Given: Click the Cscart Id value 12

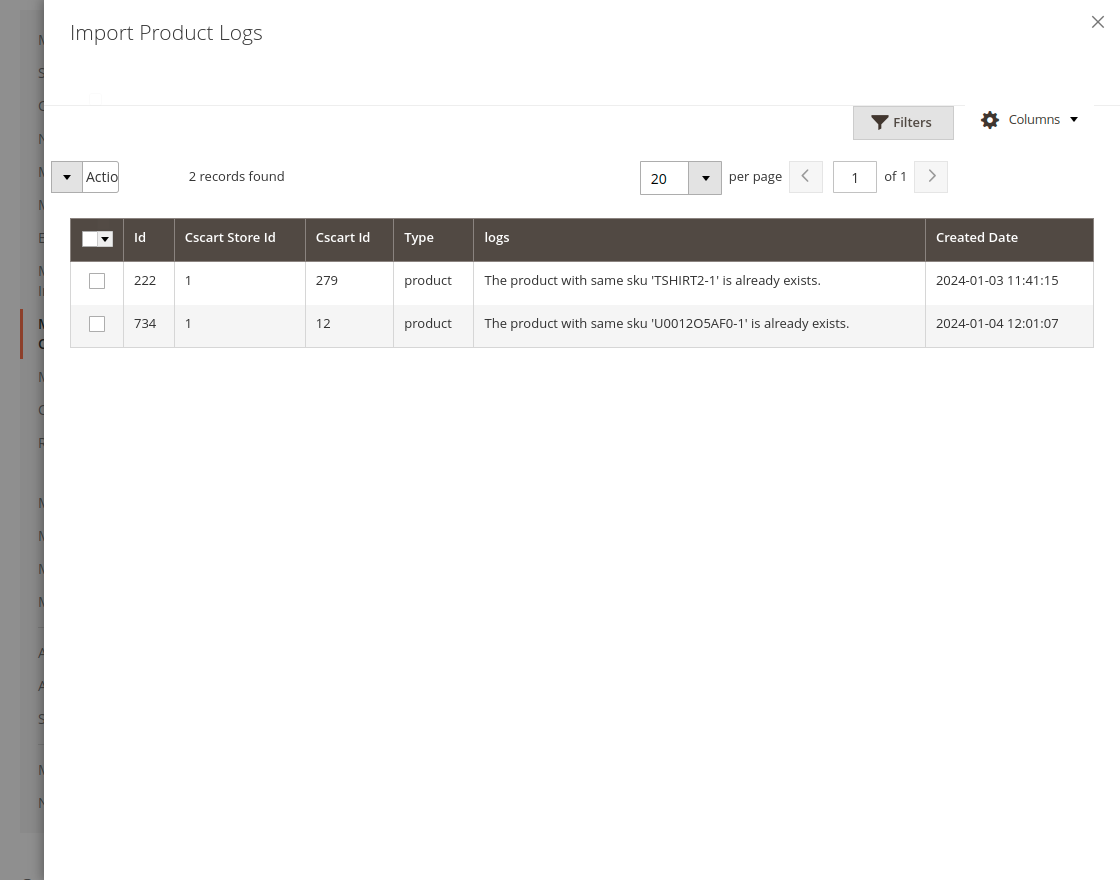Looking at the screenshot, I should [x=323, y=324].
